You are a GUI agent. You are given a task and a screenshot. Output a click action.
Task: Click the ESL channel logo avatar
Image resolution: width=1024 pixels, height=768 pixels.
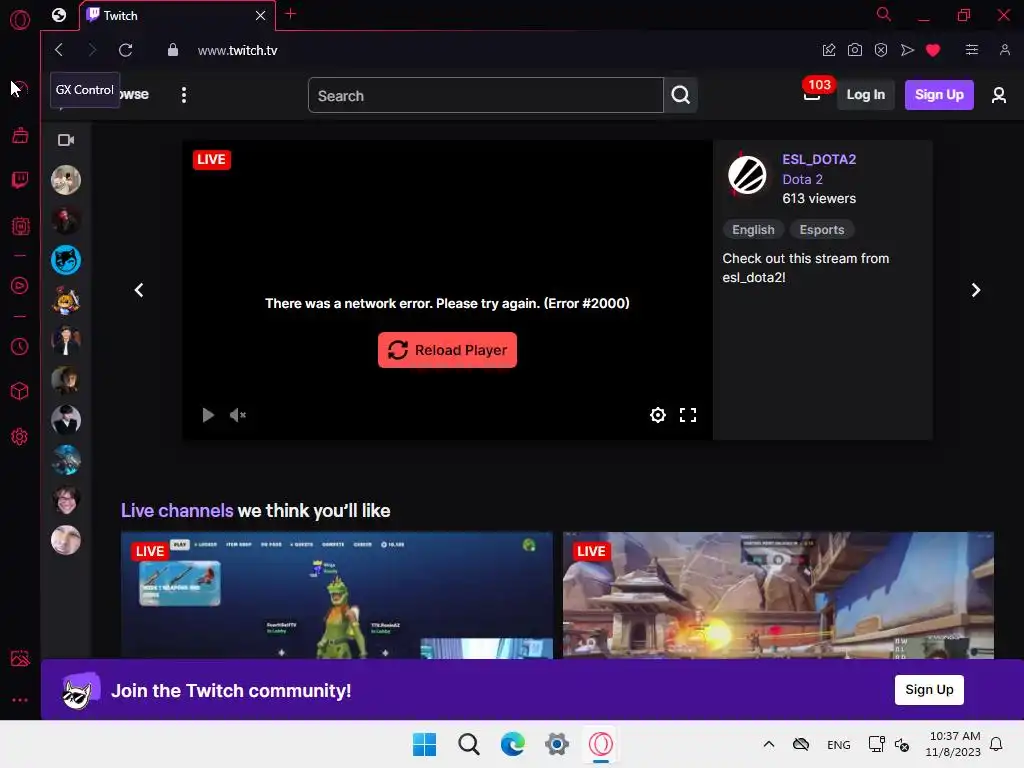746,174
